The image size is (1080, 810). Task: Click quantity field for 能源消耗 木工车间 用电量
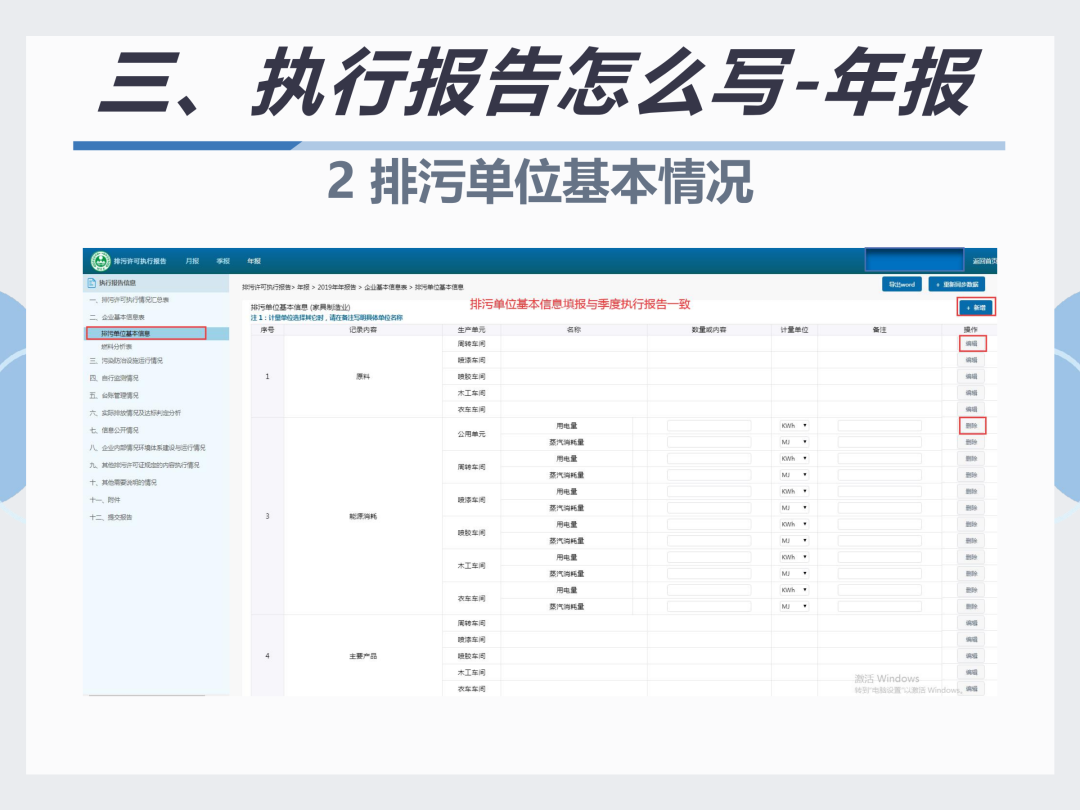[709, 557]
